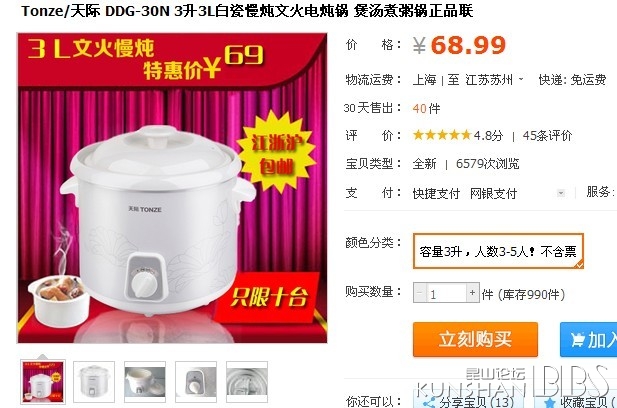Select the first red promo thumbnail

click(43, 382)
